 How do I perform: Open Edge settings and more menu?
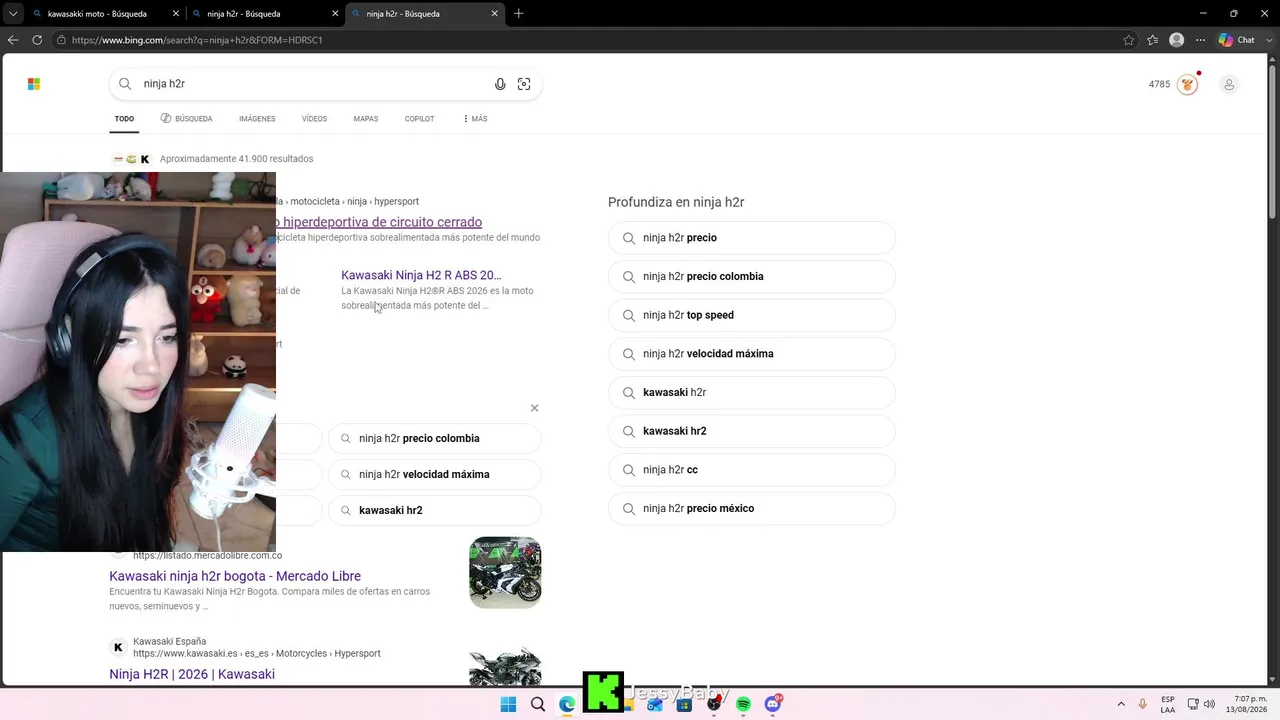[1201, 40]
